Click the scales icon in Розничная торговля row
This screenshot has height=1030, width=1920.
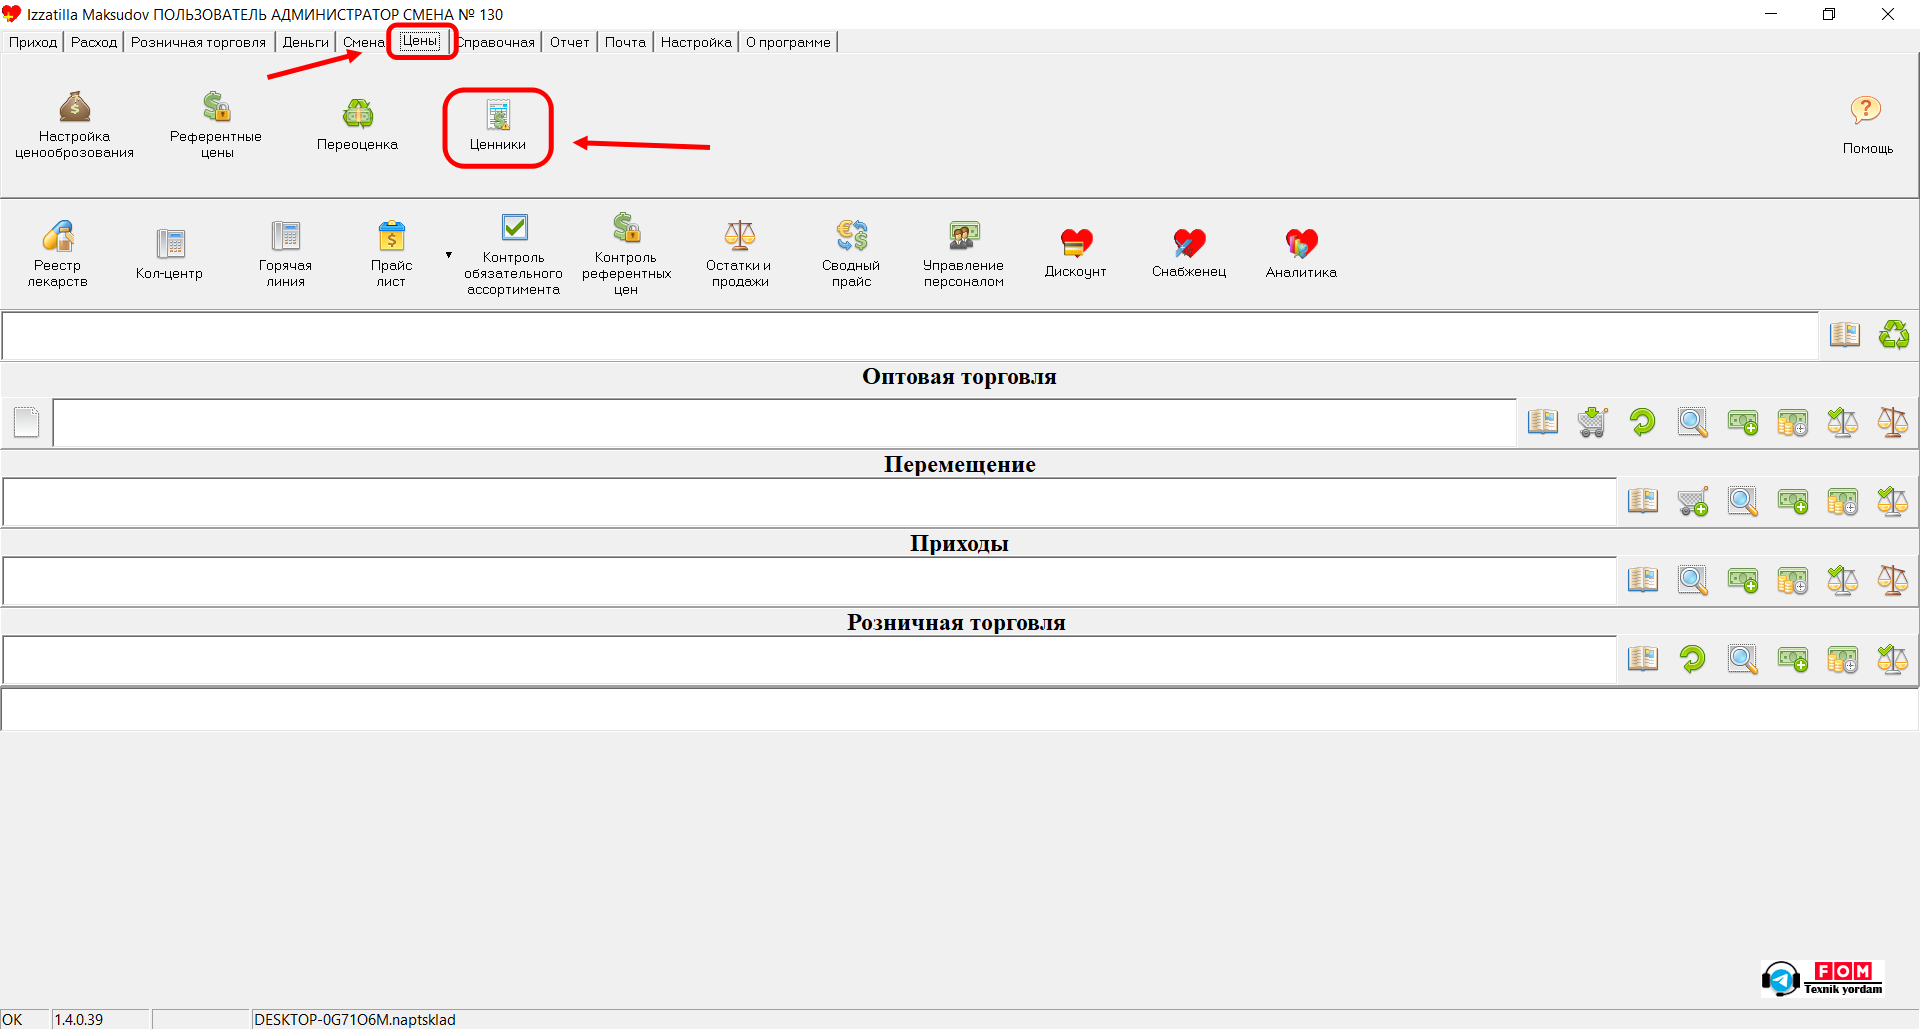(1893, 659)
